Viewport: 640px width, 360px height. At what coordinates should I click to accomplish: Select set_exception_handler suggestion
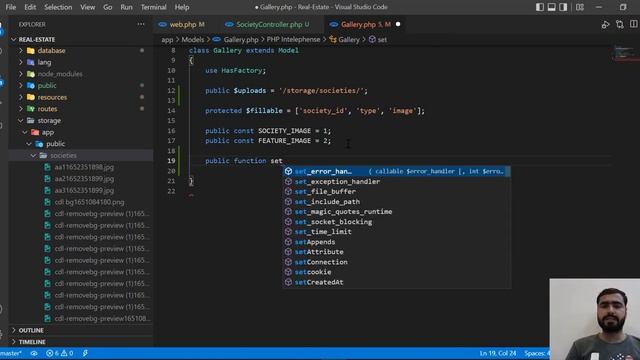pos(396,182)
